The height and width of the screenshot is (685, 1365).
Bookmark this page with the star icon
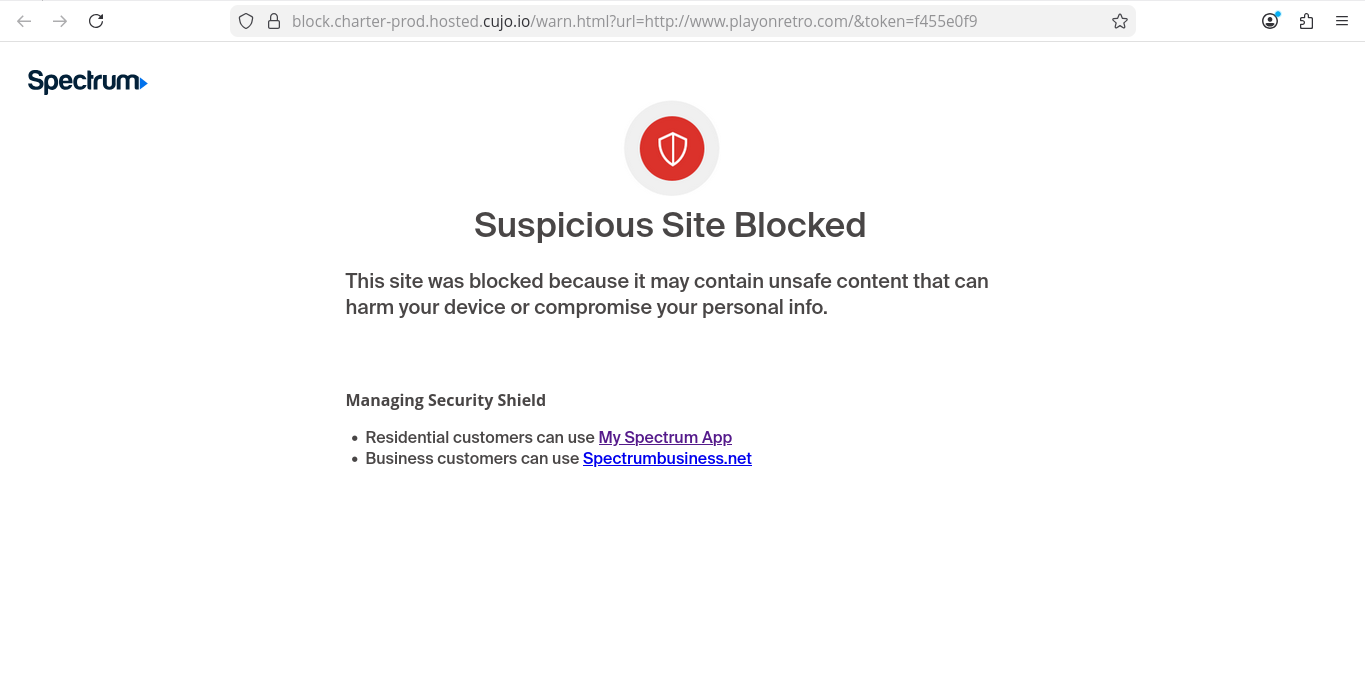coord(1120,21)
